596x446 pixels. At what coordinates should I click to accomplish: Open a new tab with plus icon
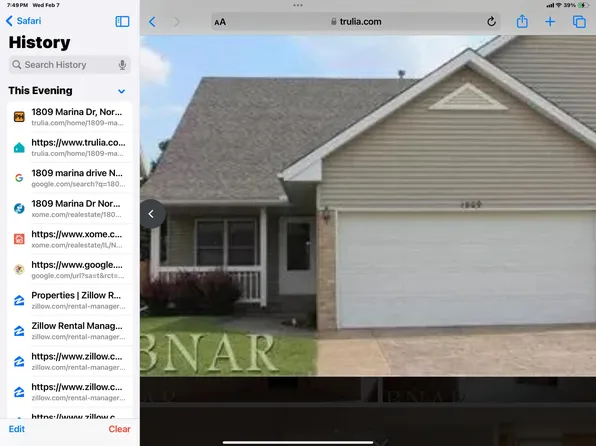[550, 22]
